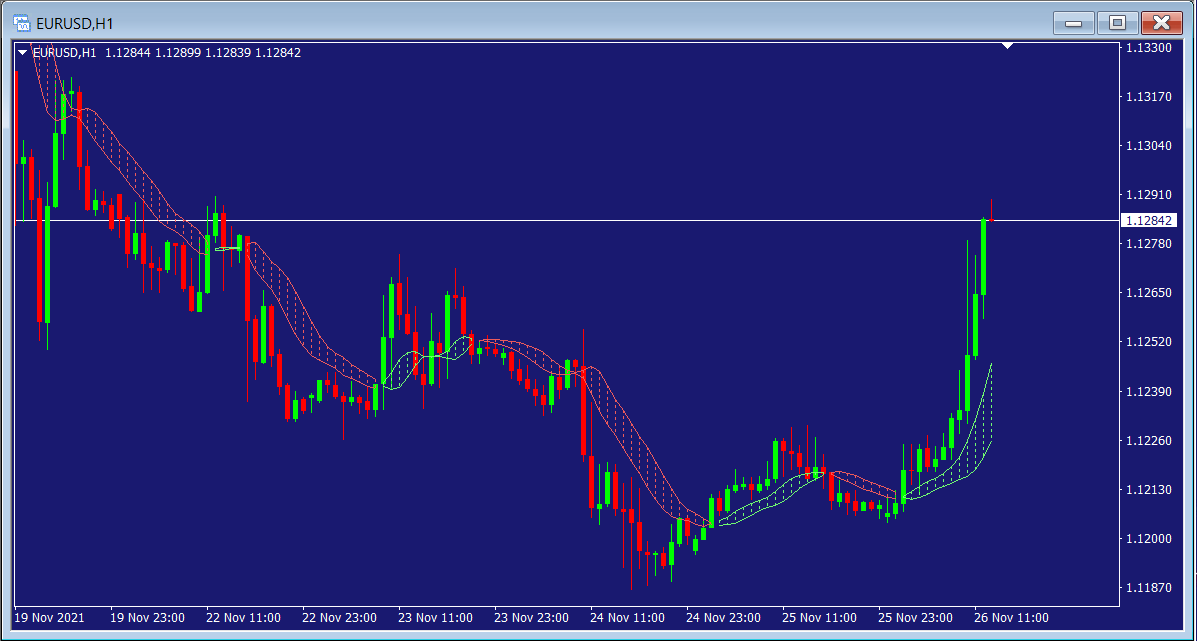Select the 1.11870 price scale label
This screenshot has height=641, width=1197.
(x=1148, y=588)
